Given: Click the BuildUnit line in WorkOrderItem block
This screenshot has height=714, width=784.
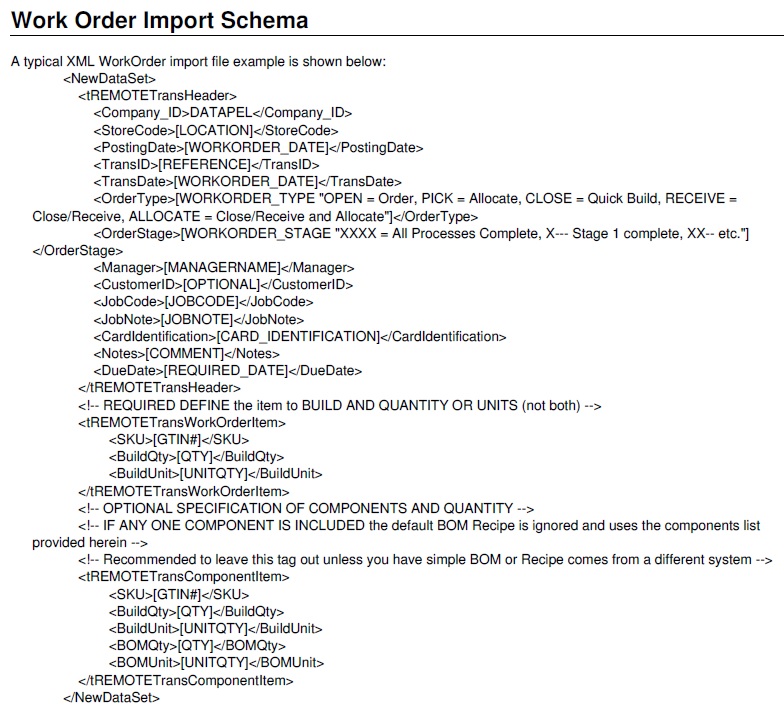Looking at the screenshot, I should coord(216,474).
